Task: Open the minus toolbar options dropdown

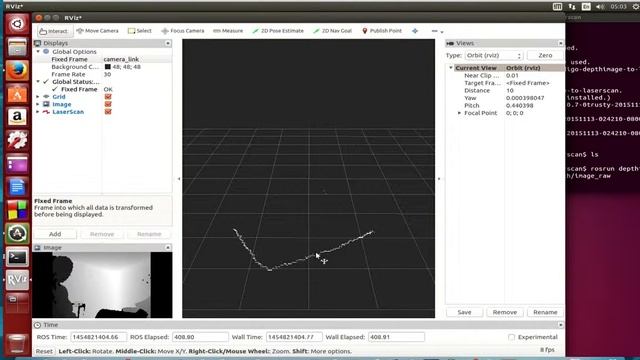Action: point(437,31)
